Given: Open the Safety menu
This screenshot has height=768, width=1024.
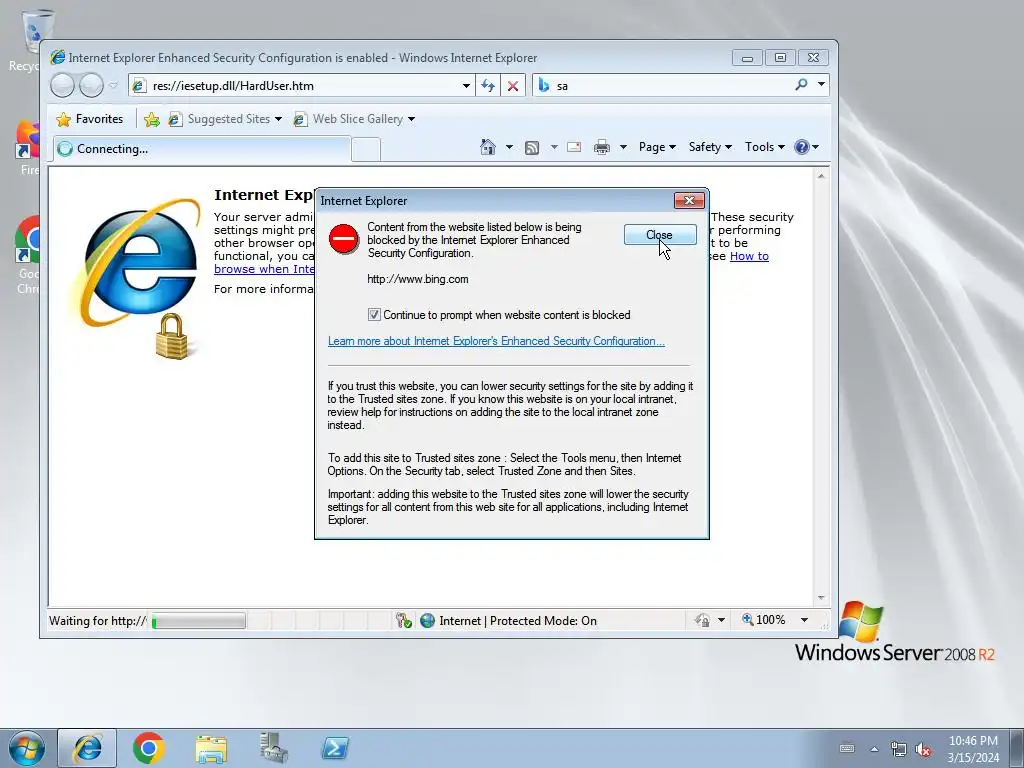Looking at the screenshot, I should click(x=710, y=147).
